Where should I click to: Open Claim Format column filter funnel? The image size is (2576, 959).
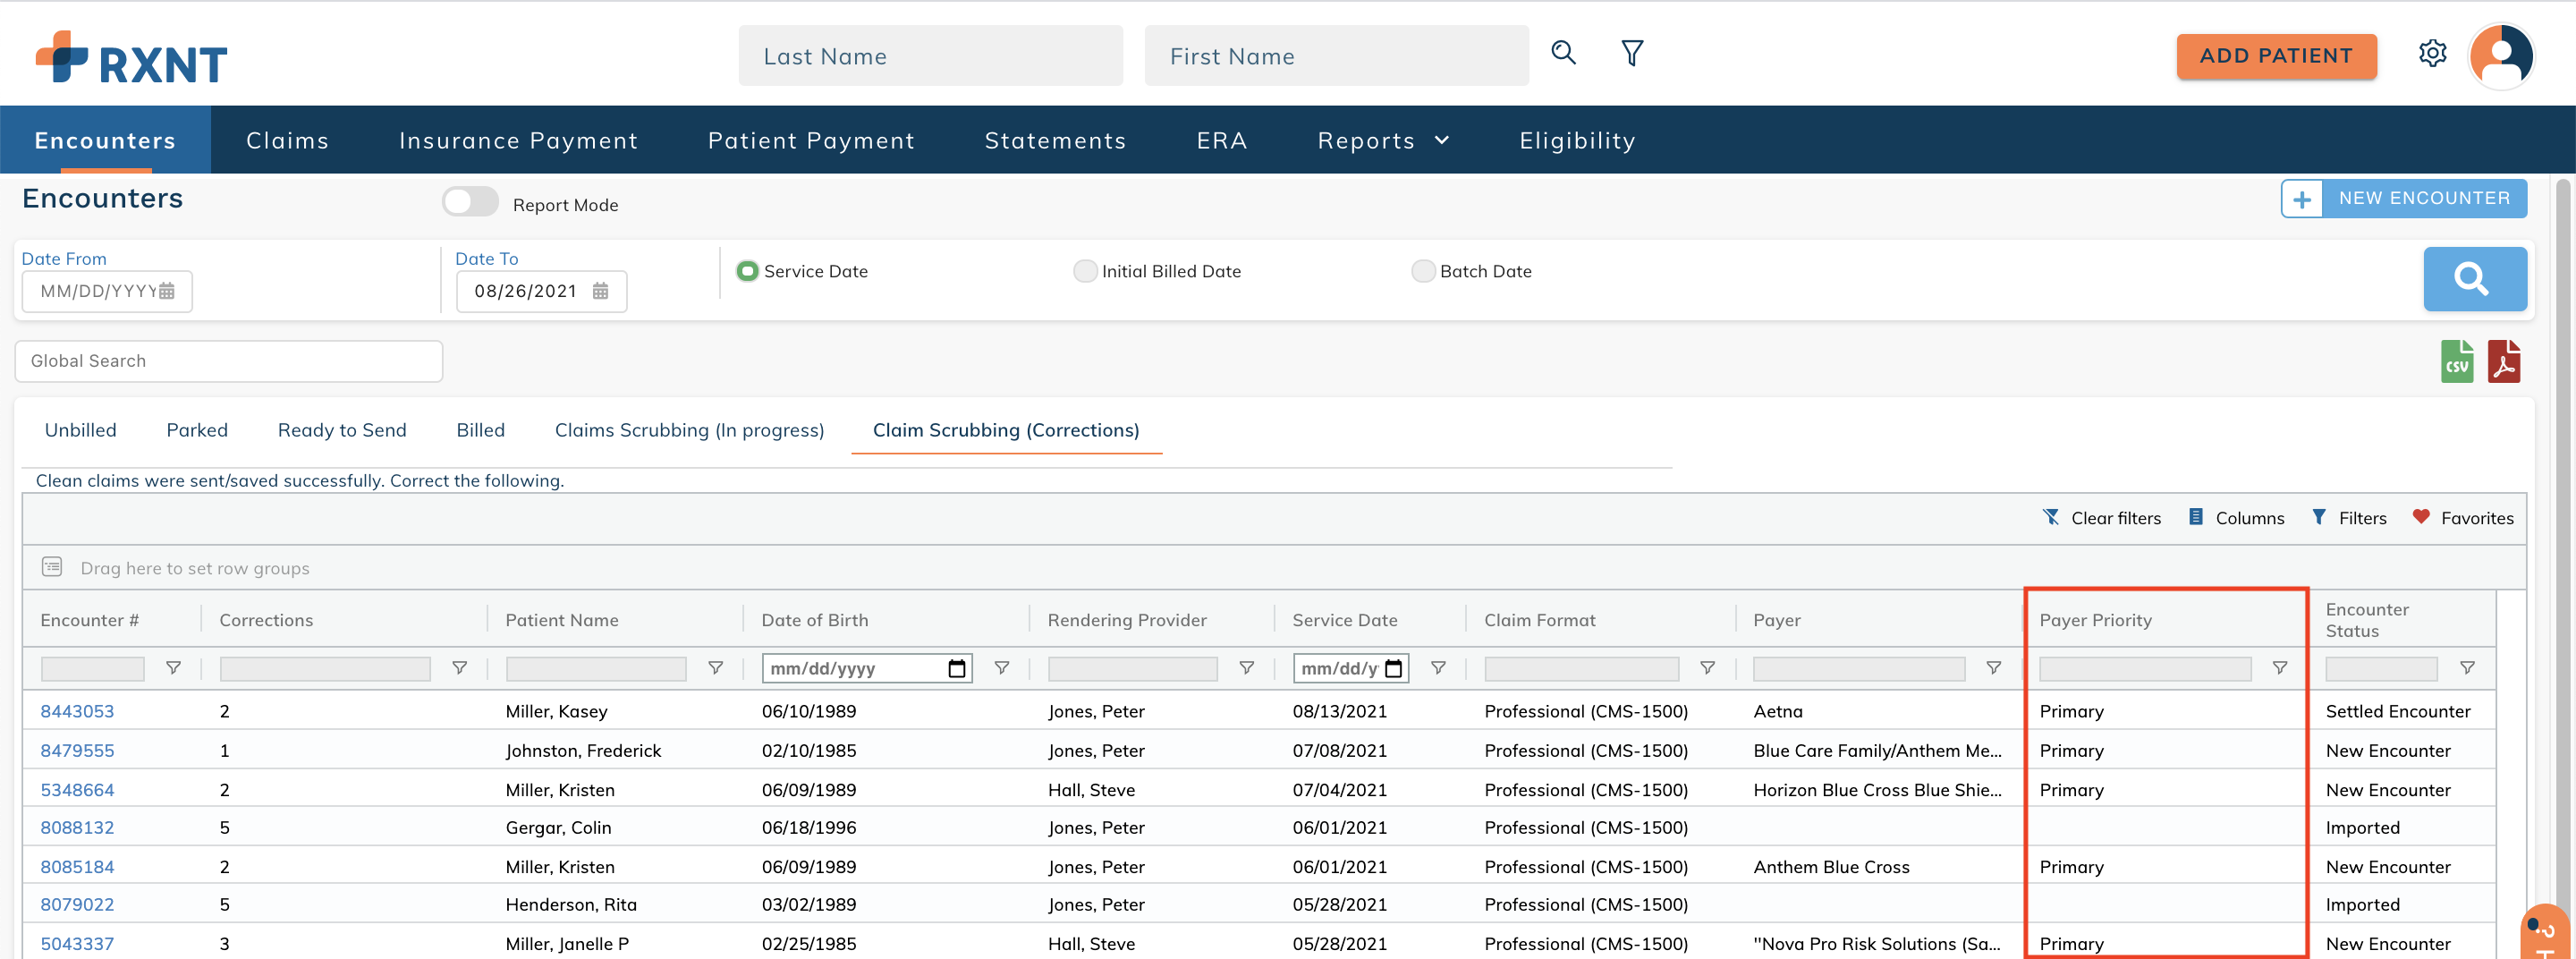tap(1707, 668)
